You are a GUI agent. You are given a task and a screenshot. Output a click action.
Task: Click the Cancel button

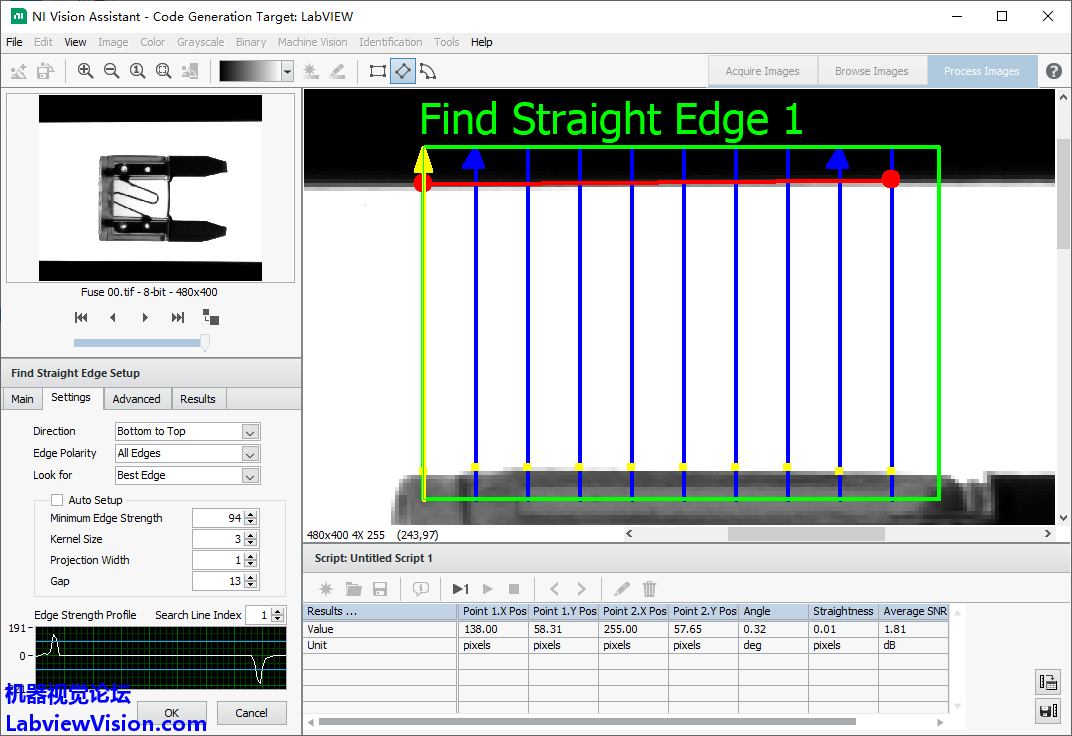point(251,713)
